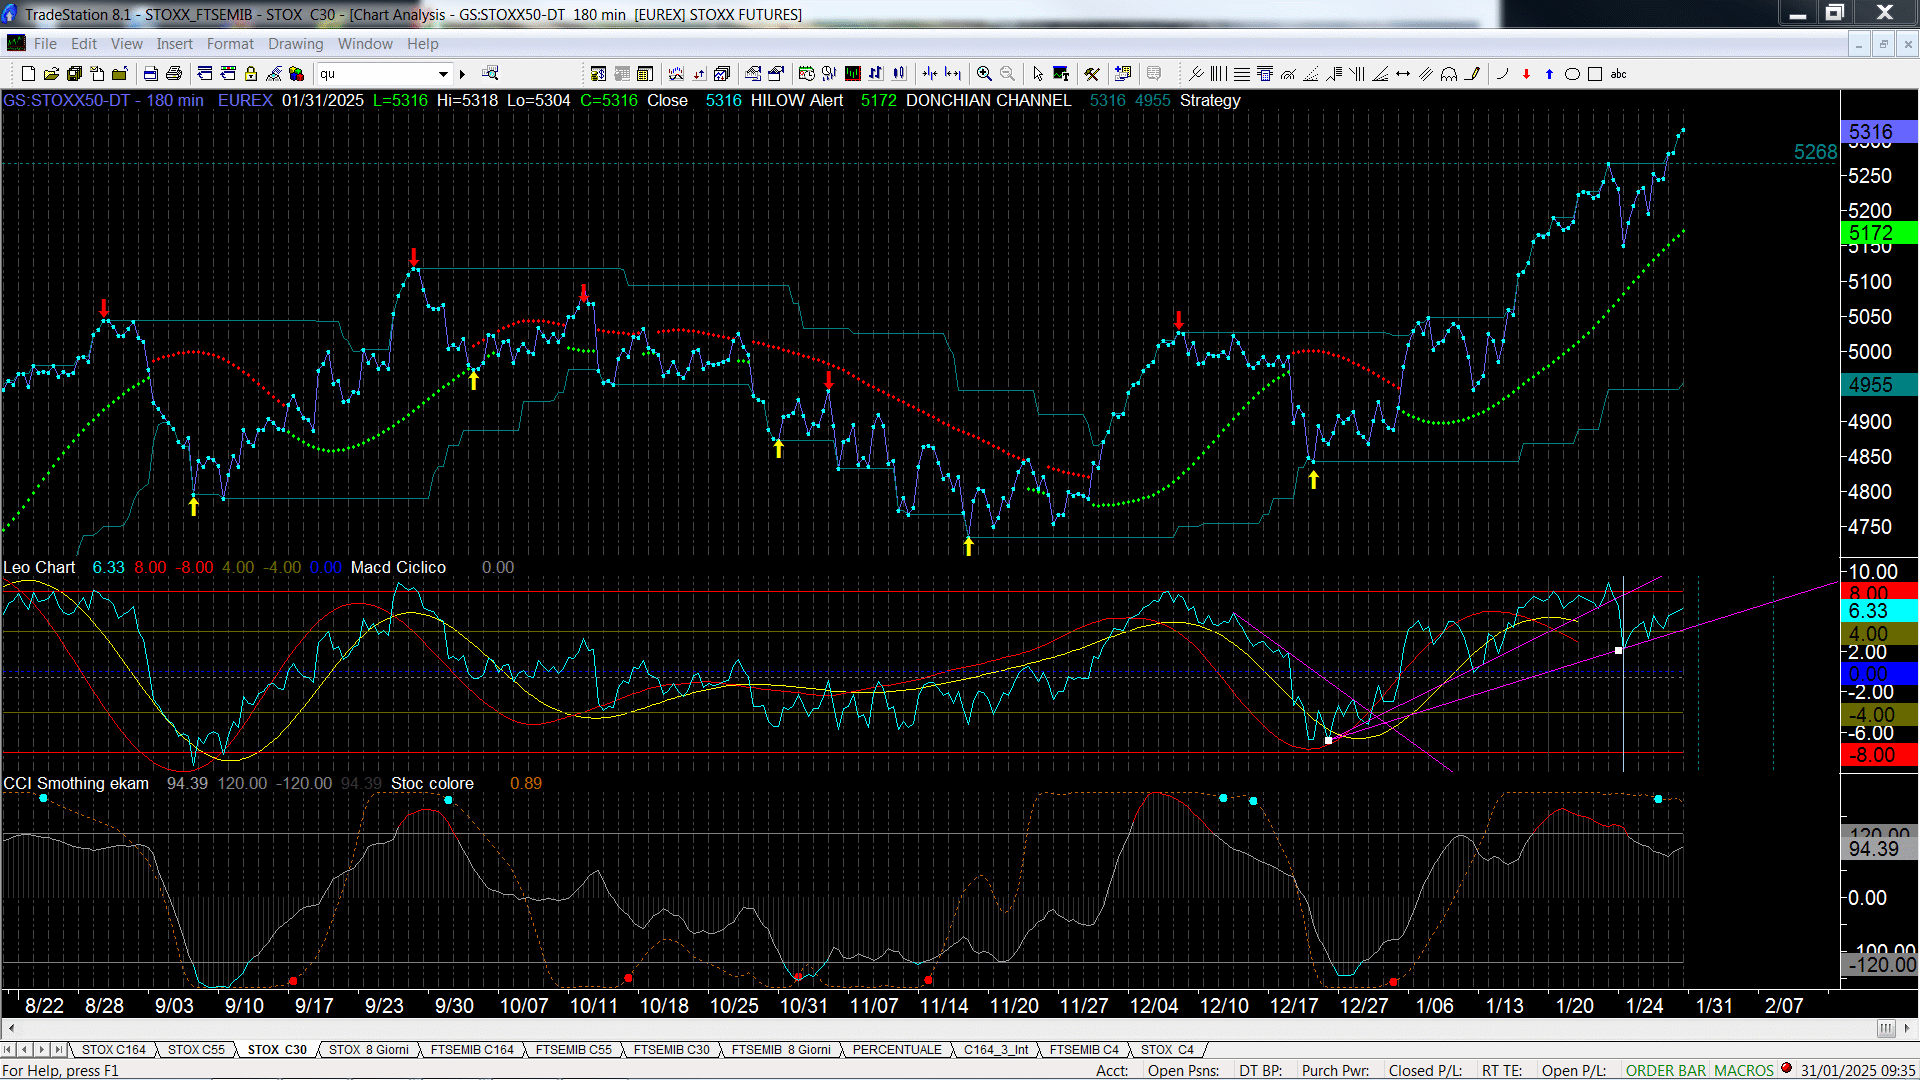The height and width of the screenshot is (1080, 1920).
Task: Switch to the FTSEMIB 8 Giorni tab
Action: point(781,1050)
